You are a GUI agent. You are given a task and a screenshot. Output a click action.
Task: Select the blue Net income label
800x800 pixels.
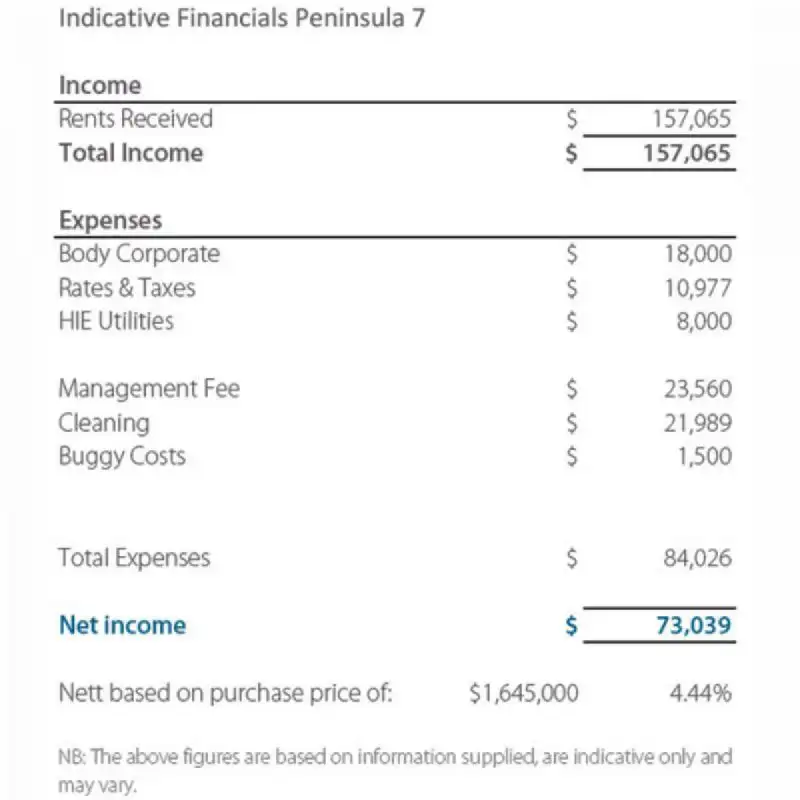point(122,626)
